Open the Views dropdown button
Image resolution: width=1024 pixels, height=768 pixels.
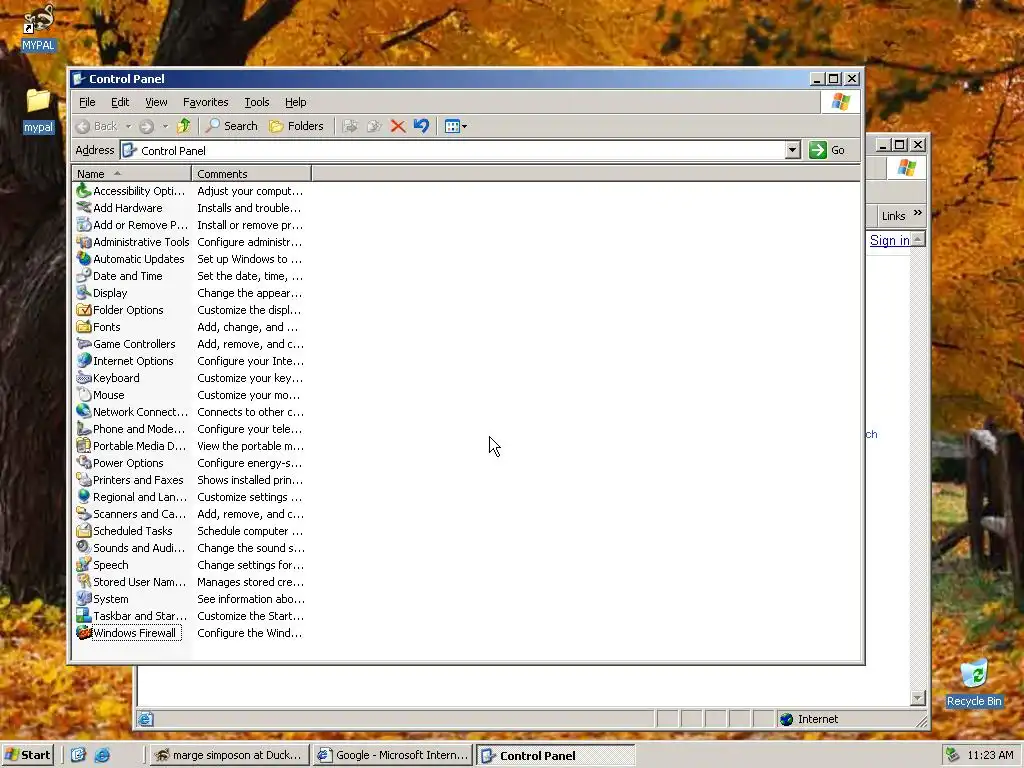click(455, 126)
